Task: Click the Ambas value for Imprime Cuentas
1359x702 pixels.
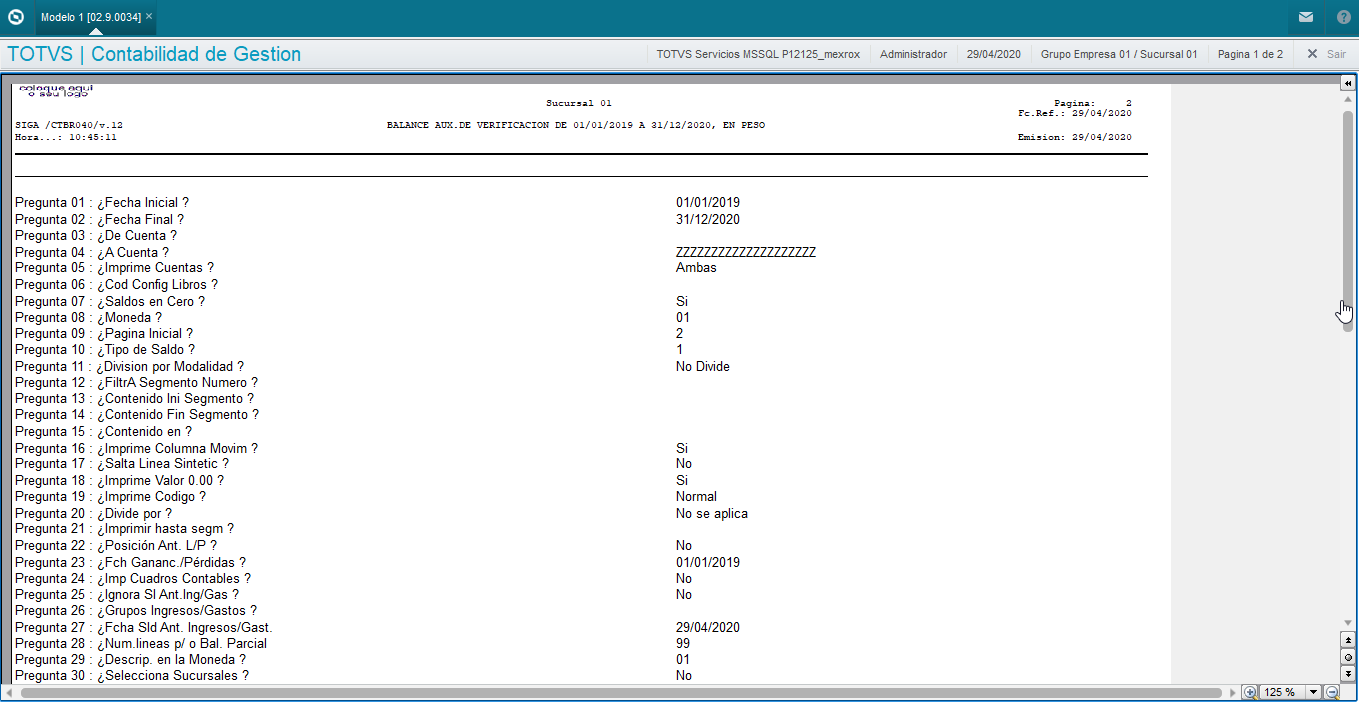Action: (x=696, y=268)
